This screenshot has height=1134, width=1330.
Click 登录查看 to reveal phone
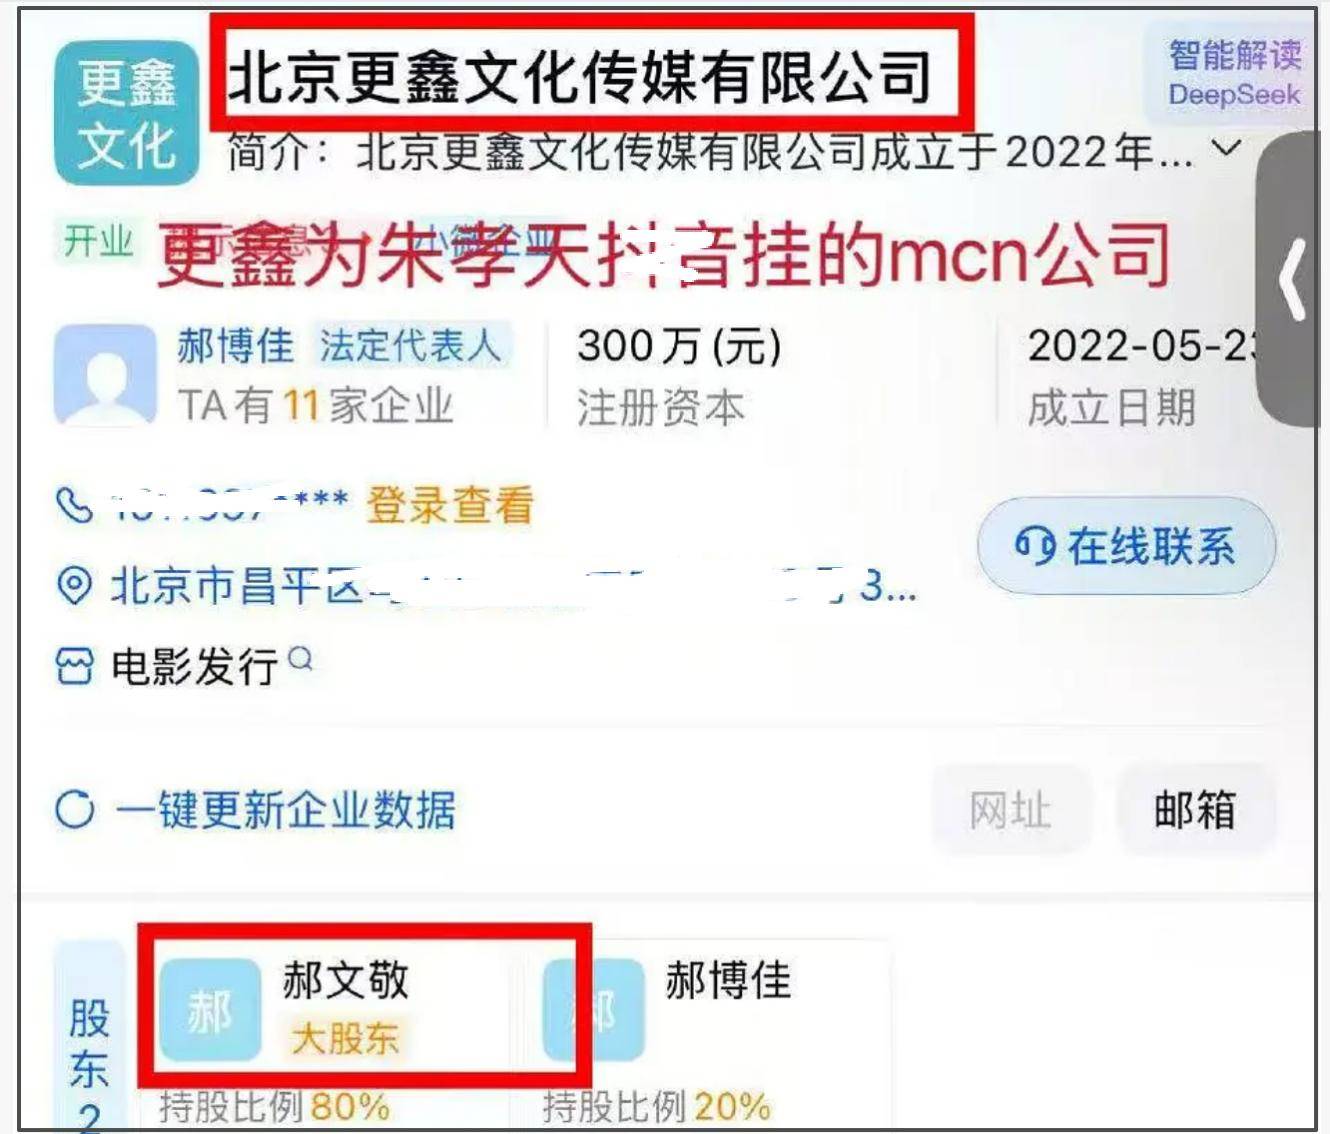coord(450,505)
